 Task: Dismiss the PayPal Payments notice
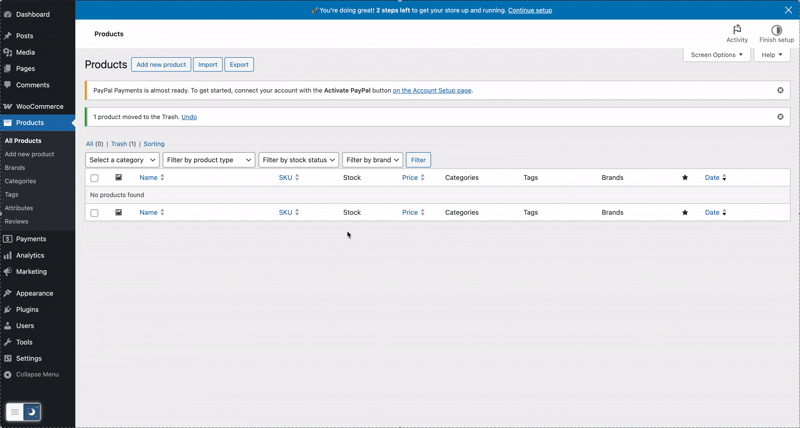(x=780, y=90)
